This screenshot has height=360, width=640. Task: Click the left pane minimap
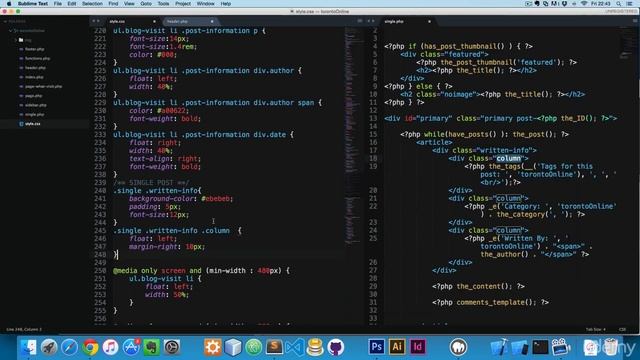point(353,135)
